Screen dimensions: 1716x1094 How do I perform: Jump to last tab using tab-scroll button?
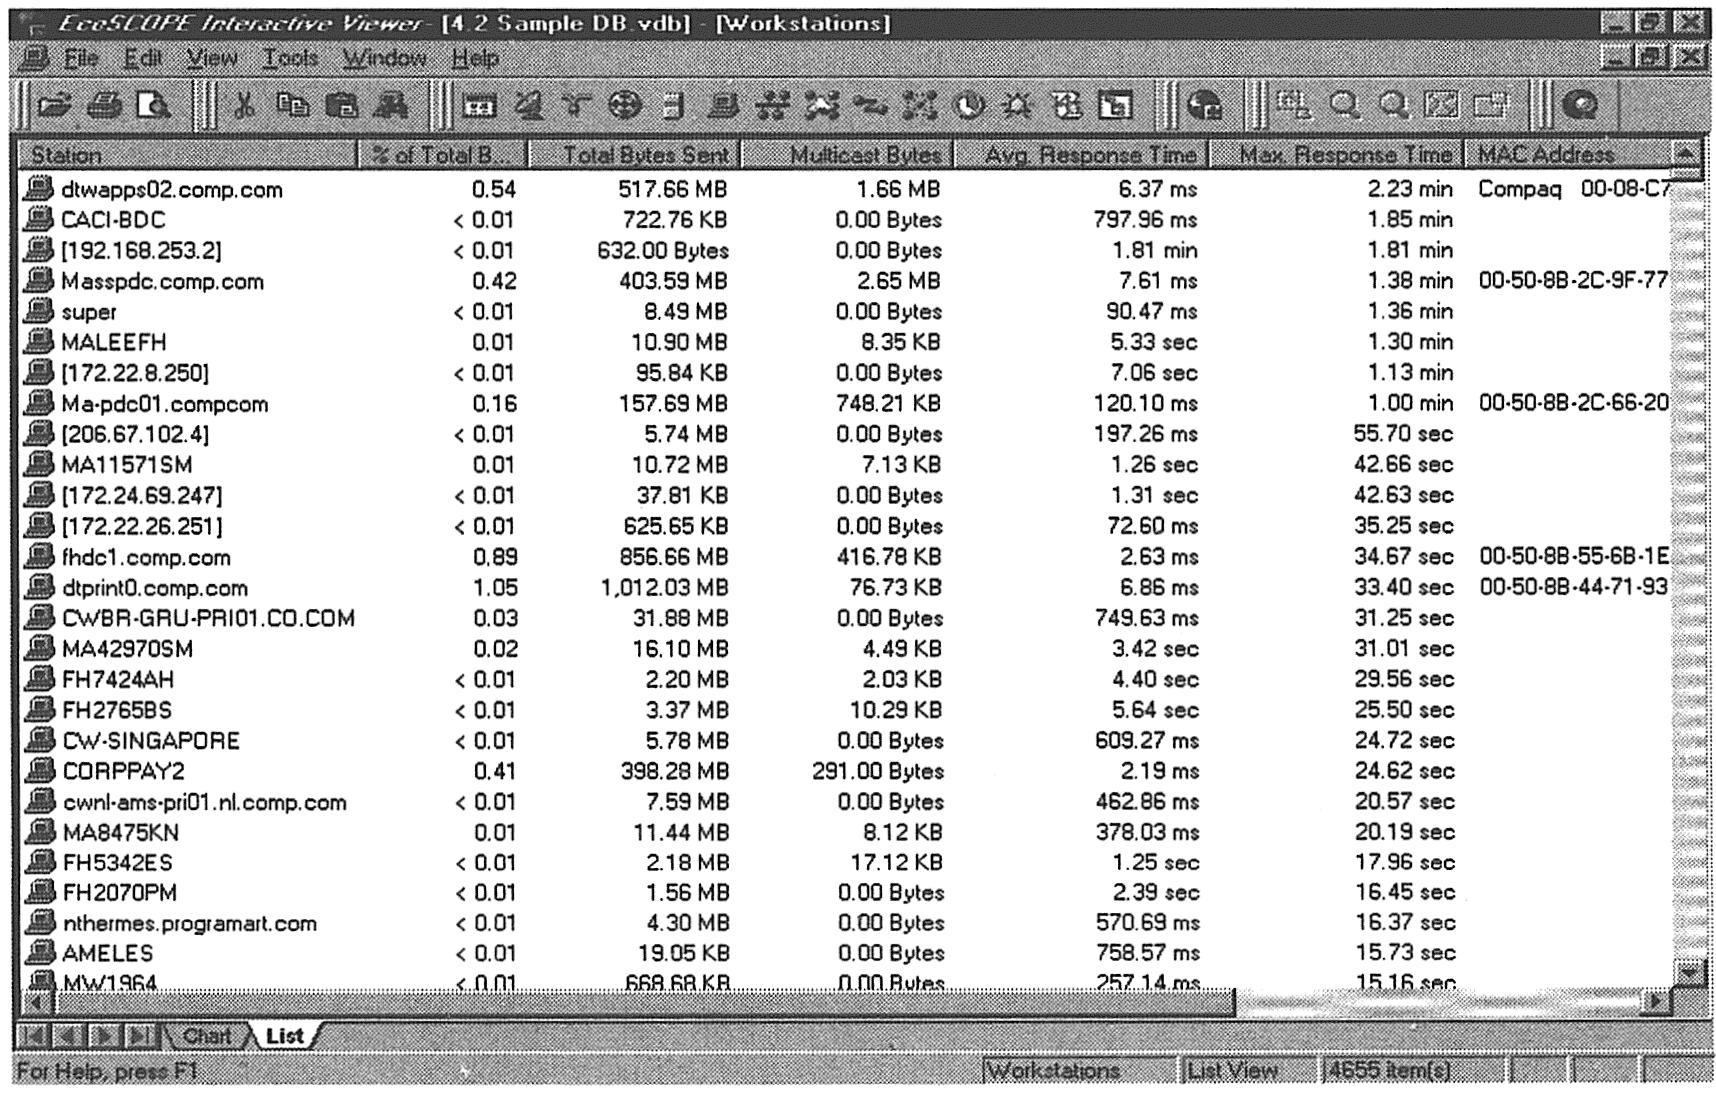click(x=140, y=1036)
